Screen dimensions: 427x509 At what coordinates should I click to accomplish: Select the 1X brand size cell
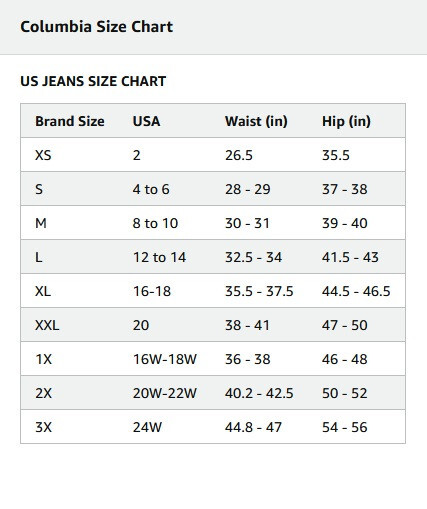tap(44, 359)
